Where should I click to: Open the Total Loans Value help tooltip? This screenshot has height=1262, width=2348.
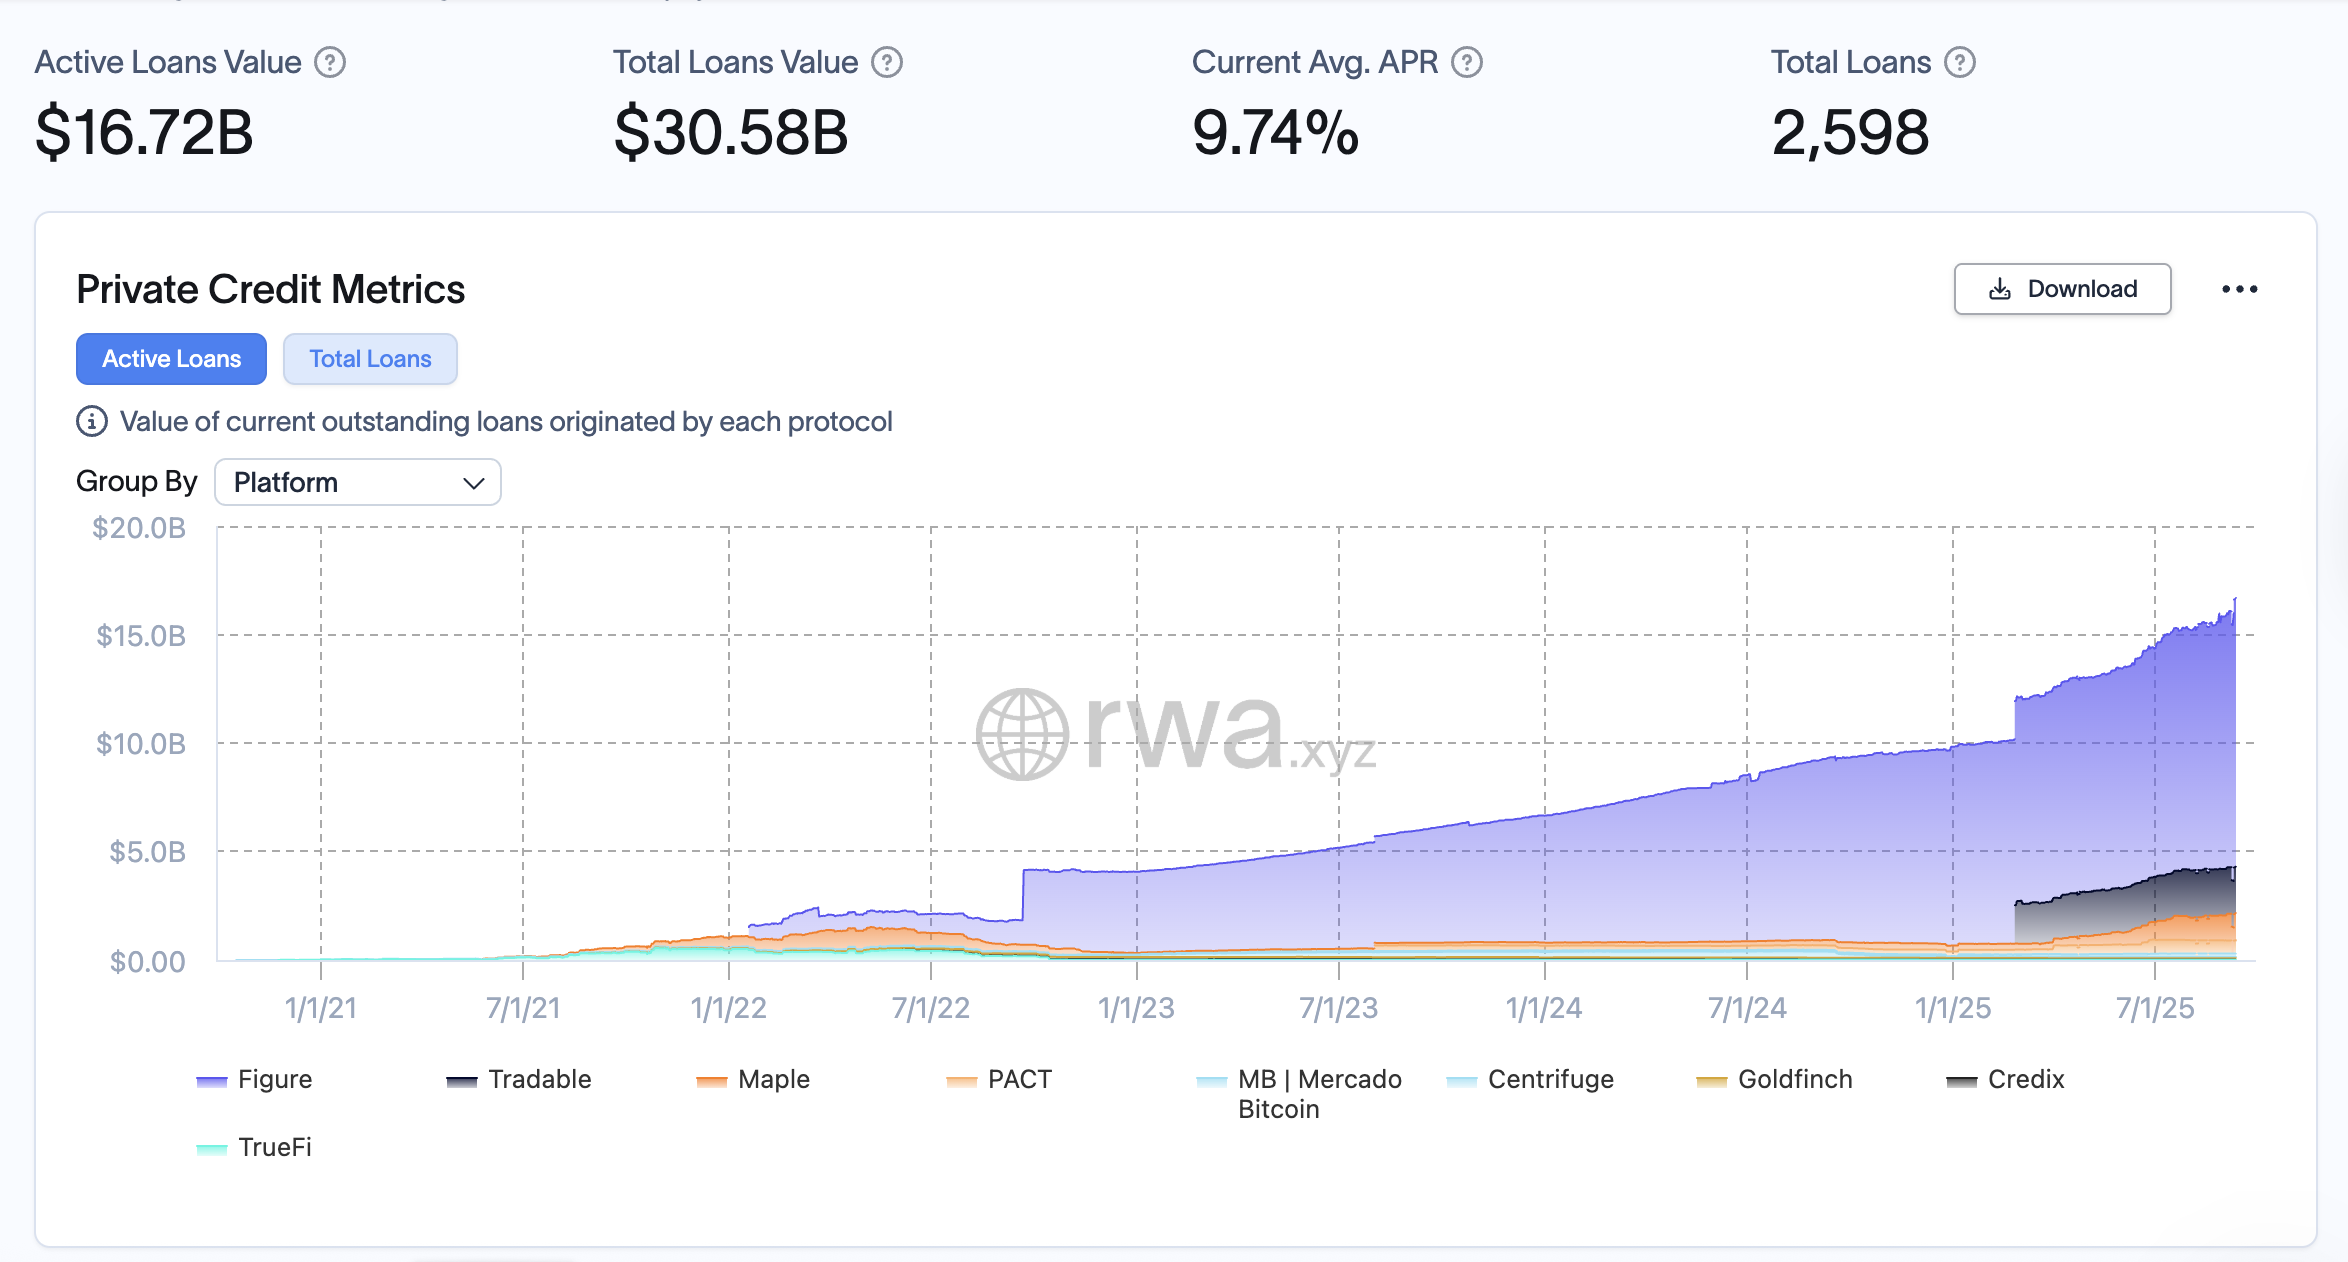coord(886,62)
